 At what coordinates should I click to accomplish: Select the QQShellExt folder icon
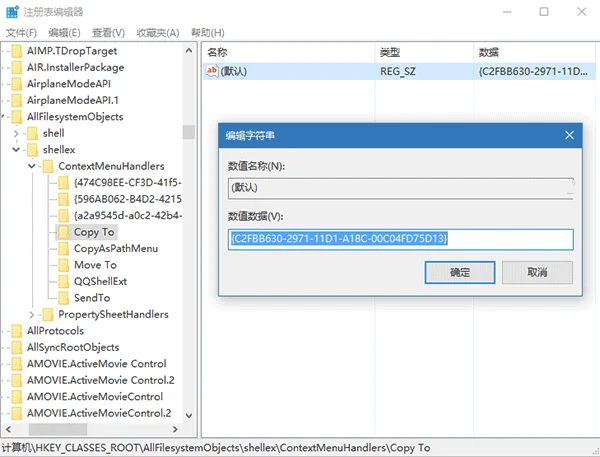tap(64, 281)
